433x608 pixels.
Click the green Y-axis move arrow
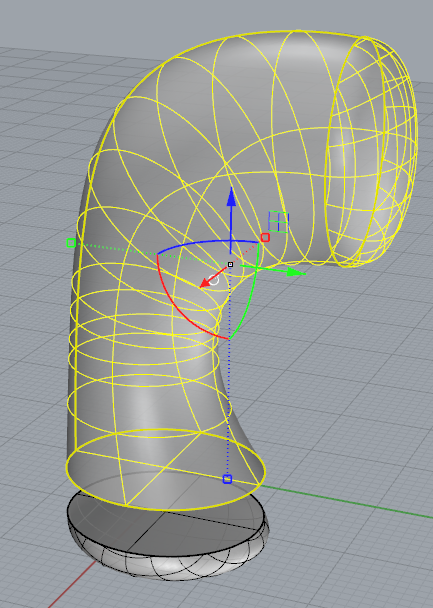[295, 272]
